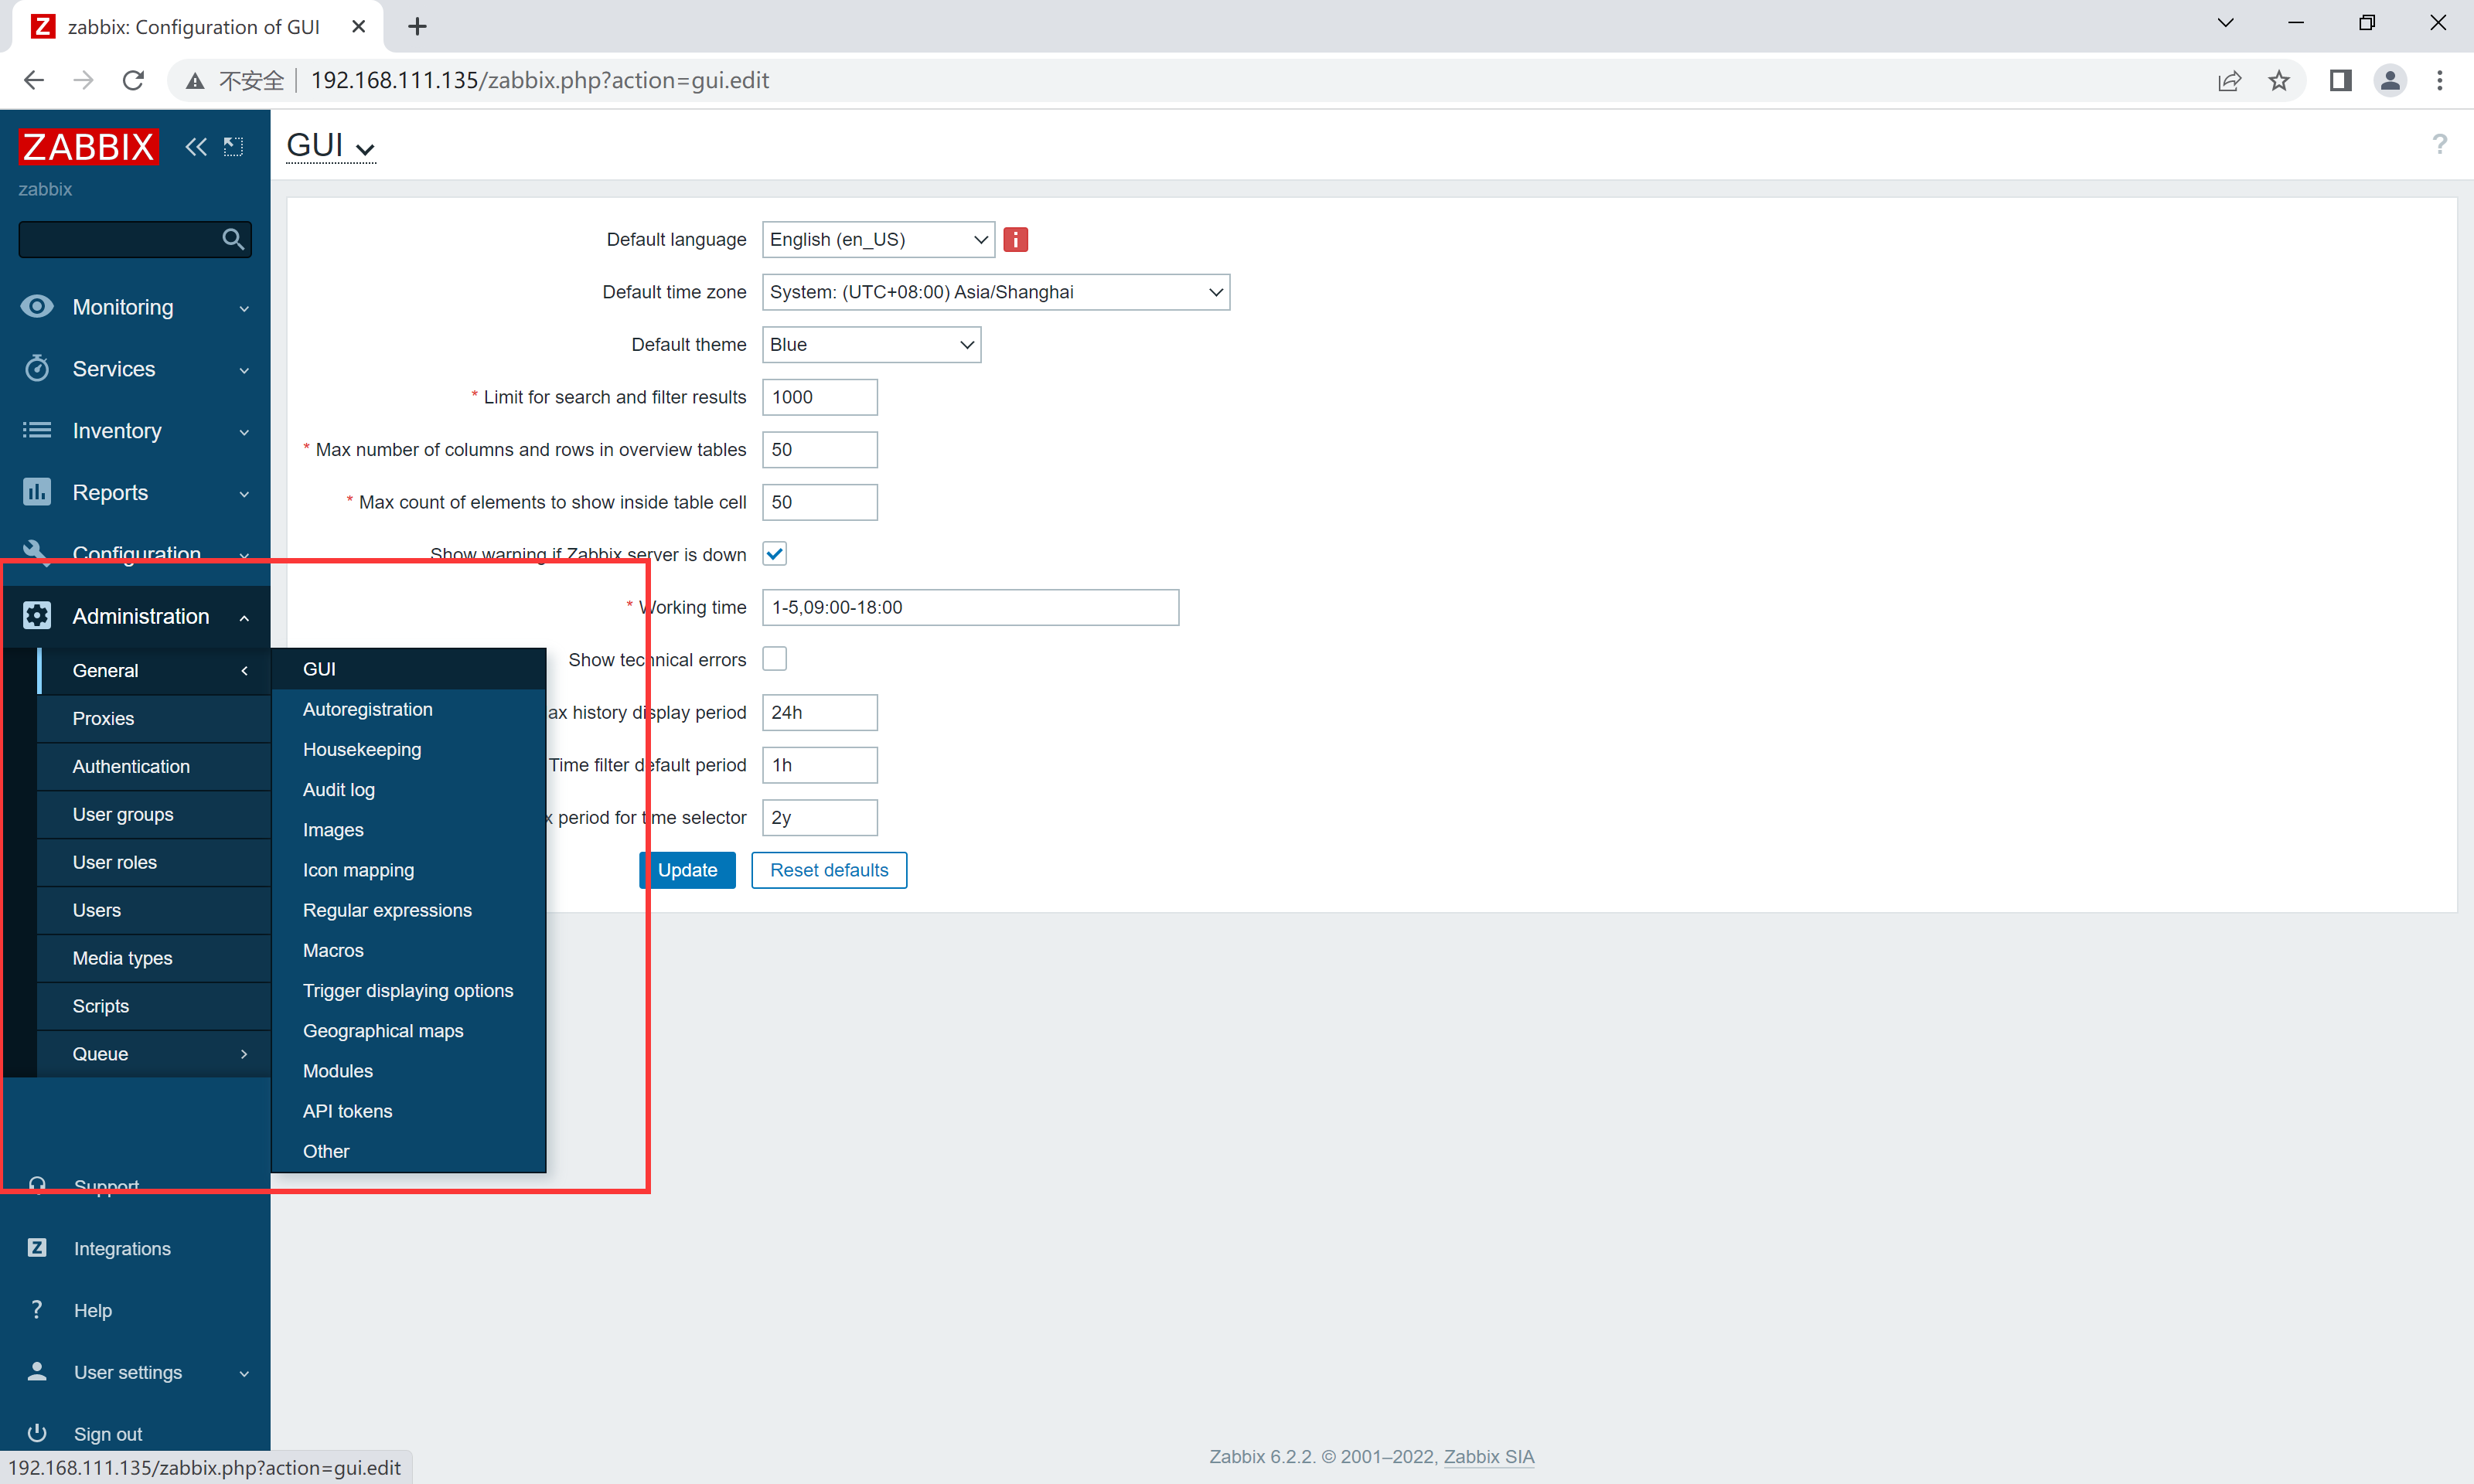Viewport: 2474px width, 1484px height.
Task: Open the Proxies menu item
Action: pyautogui.click(x=154, y=718)
